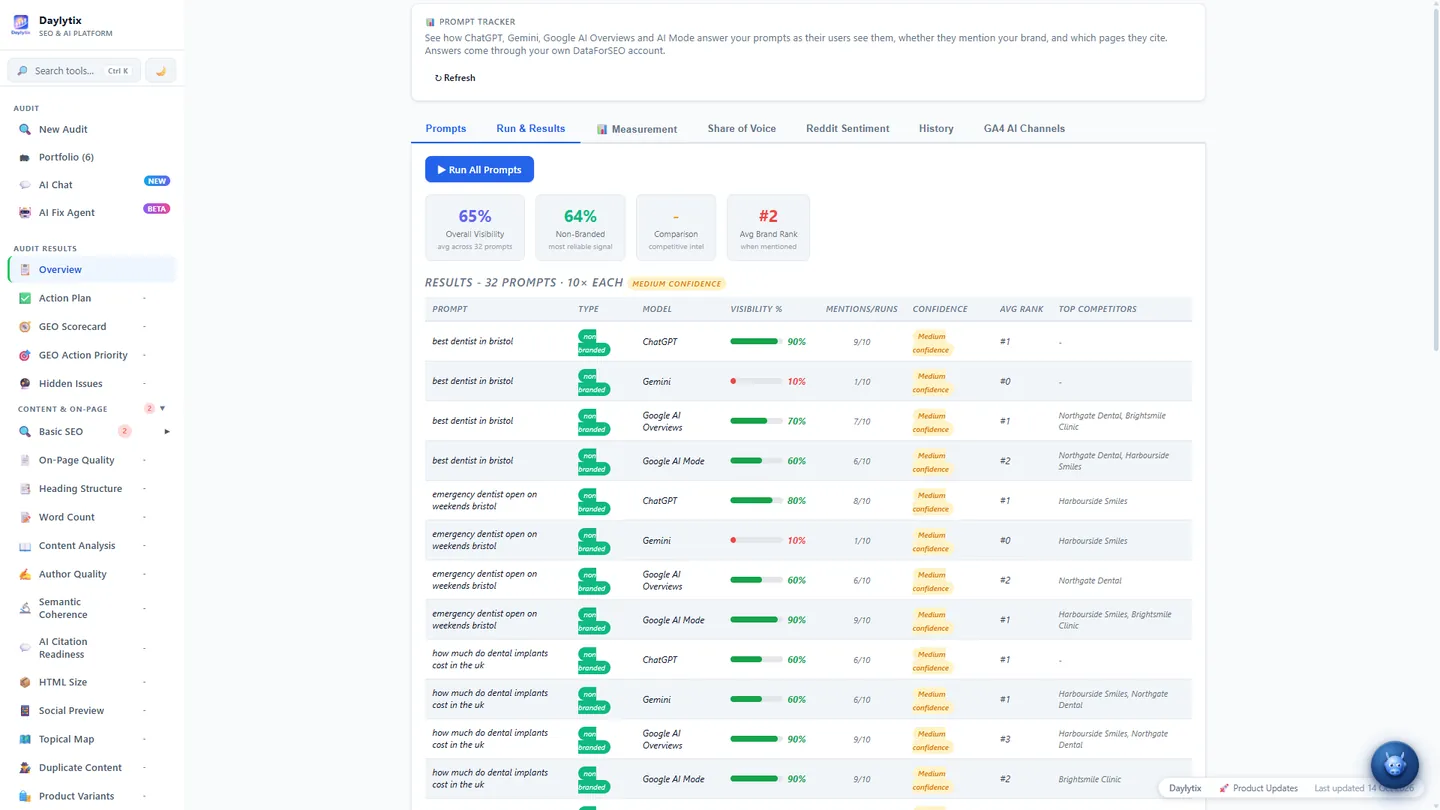The height and width of the screenshot is (810, 1440).
Task: Open the chatbot mascot assistant
Action: (x=1394, y=766)
